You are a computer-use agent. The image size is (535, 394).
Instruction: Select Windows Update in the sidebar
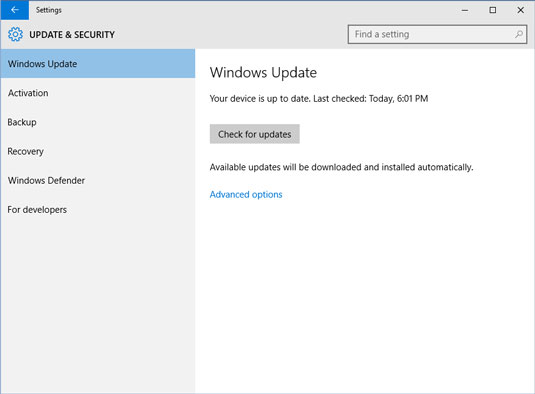98,64
